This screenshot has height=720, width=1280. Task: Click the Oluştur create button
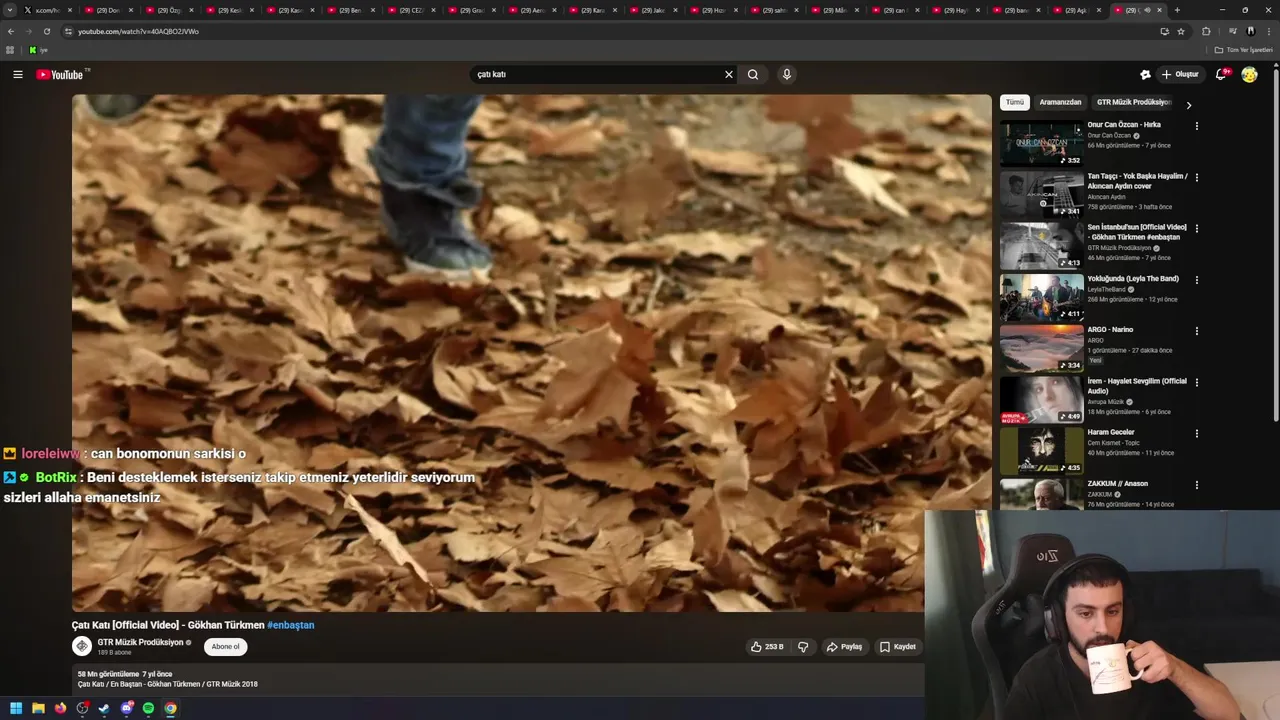[x=1180, y=74]
